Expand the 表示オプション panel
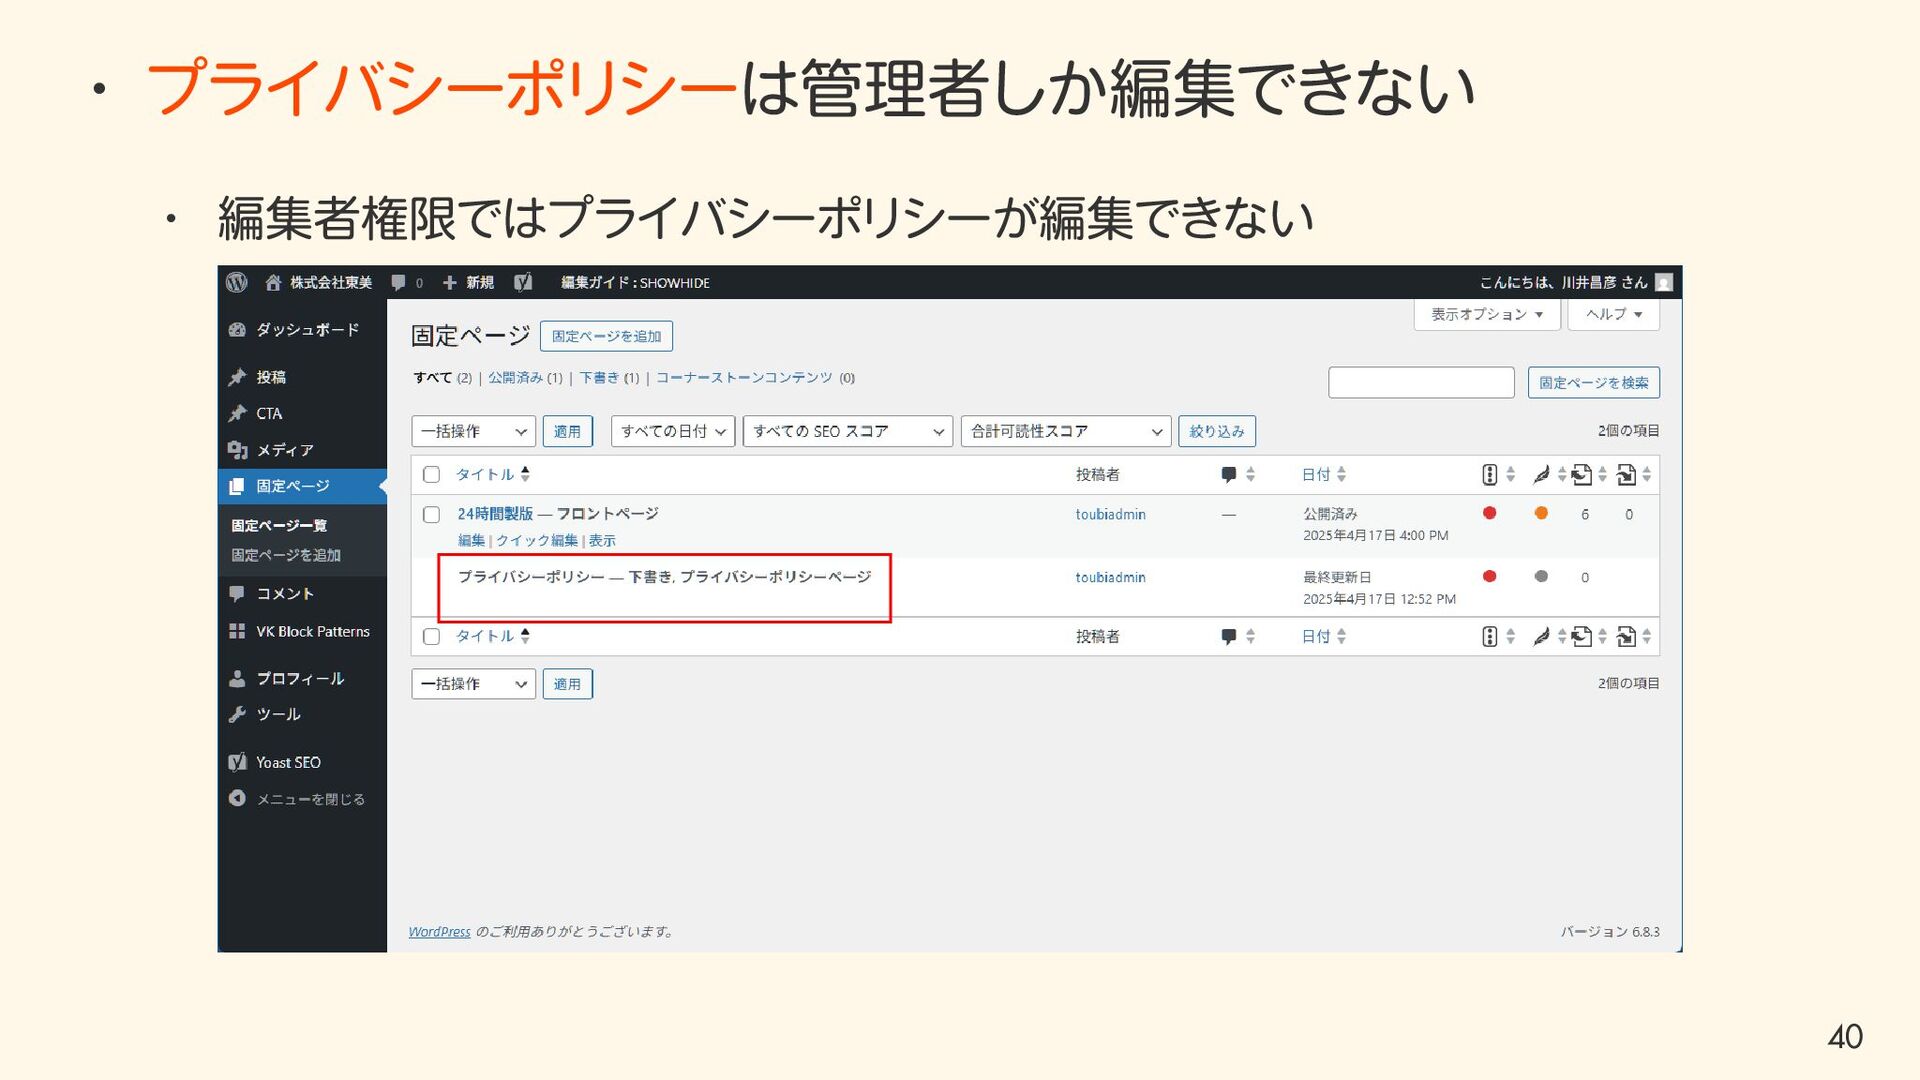This screenshot has height=1080, width=1920. point(1486,314)
